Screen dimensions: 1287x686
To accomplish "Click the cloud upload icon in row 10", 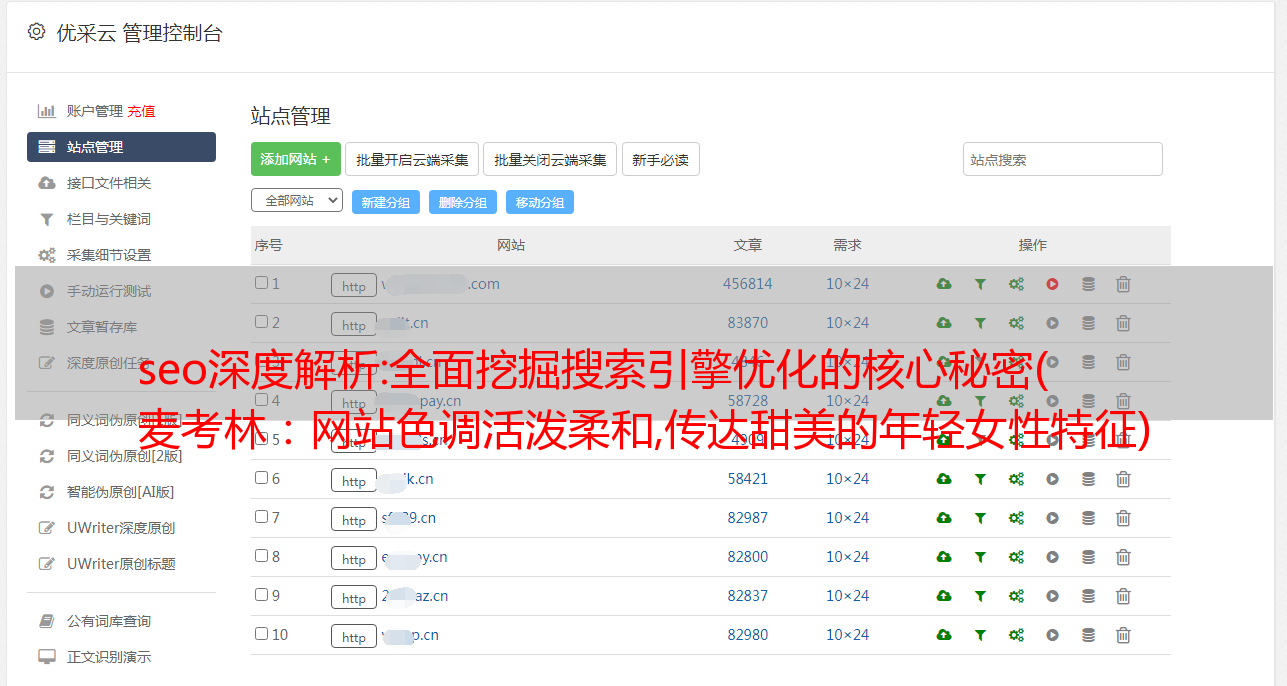I will point(944,635).
